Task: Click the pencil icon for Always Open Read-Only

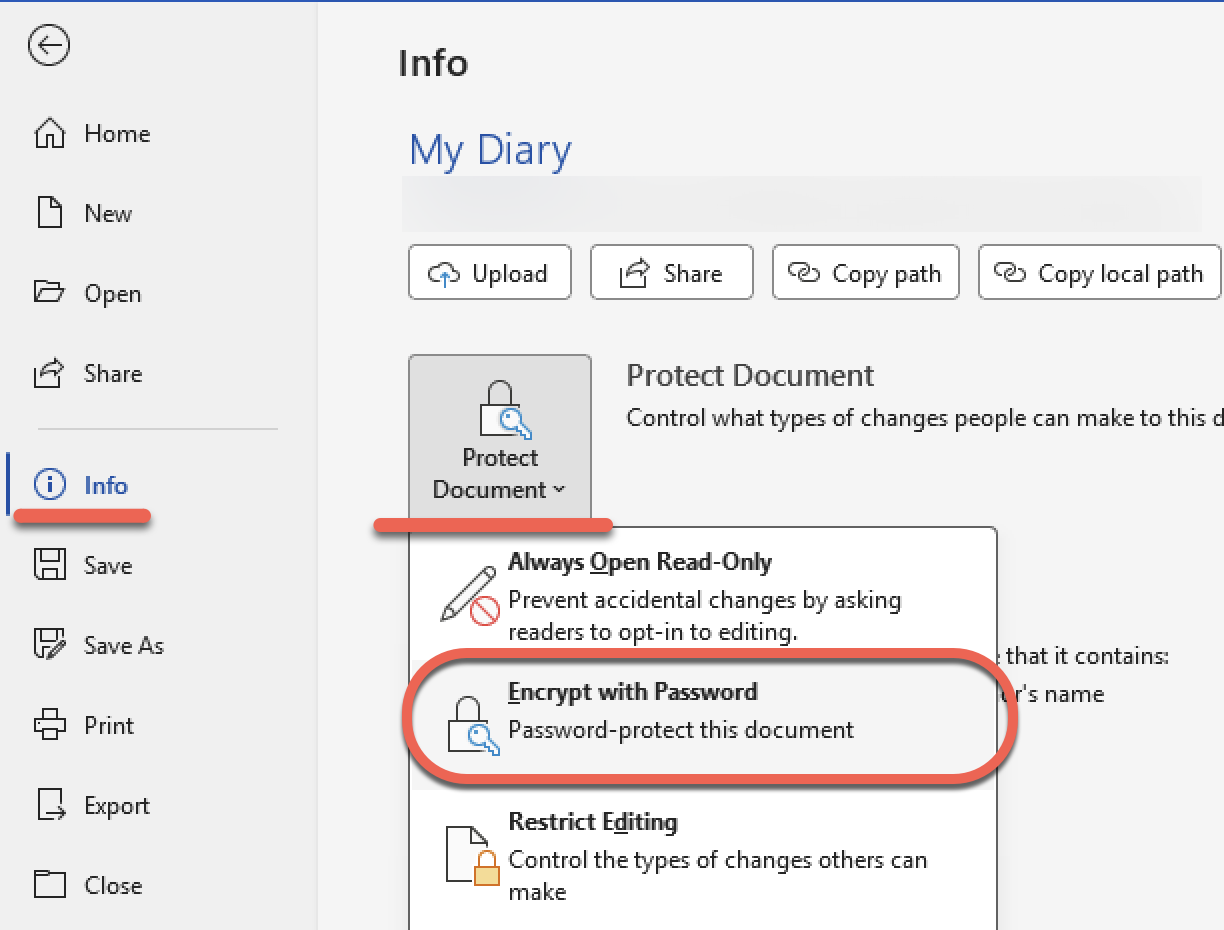Action: (x=469, y=597)
